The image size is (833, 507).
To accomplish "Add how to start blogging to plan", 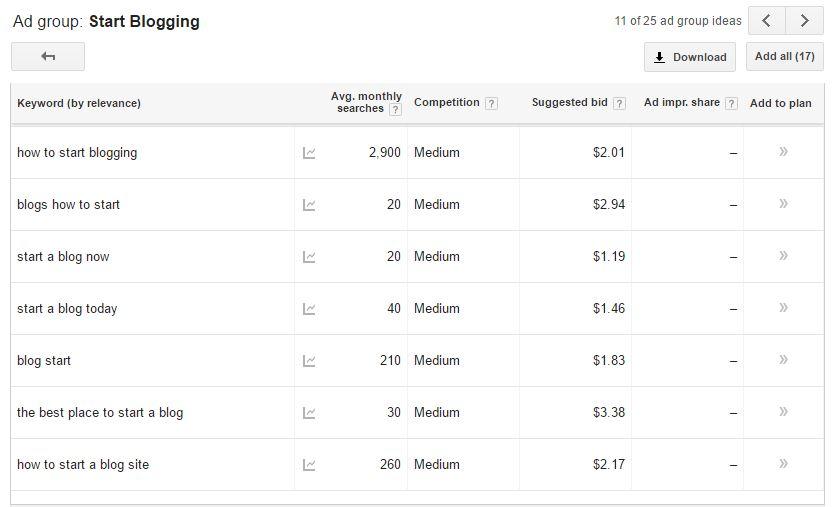I will tap(783, 152).
